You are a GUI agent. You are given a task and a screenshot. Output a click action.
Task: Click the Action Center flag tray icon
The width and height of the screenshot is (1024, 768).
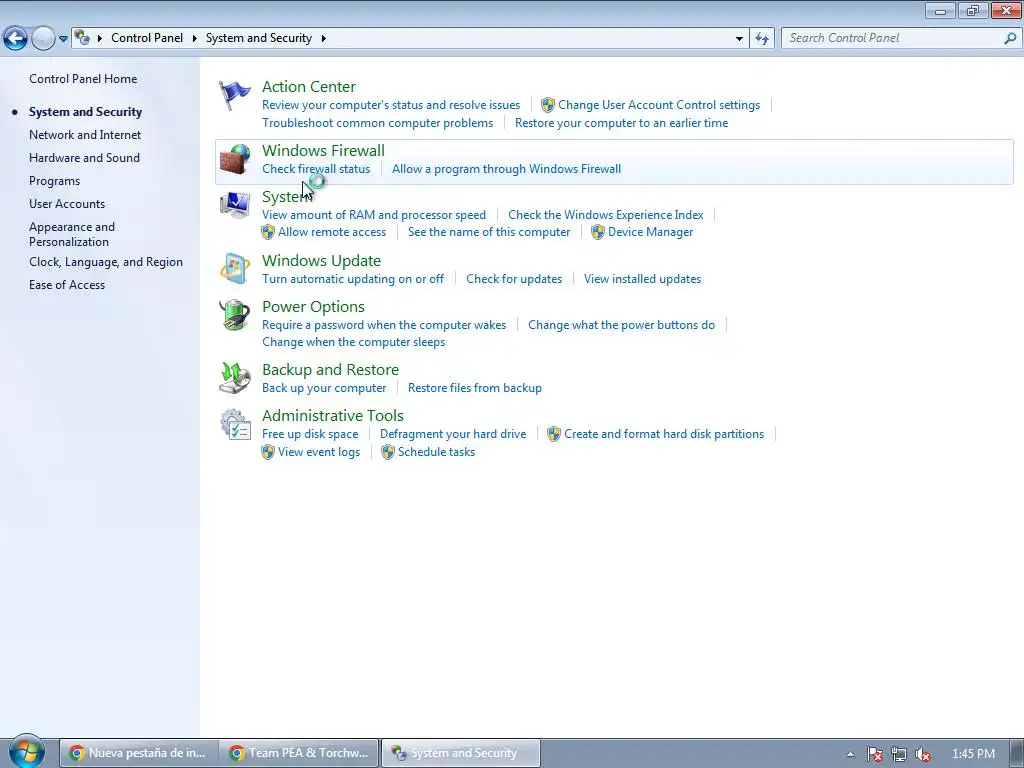874,754
